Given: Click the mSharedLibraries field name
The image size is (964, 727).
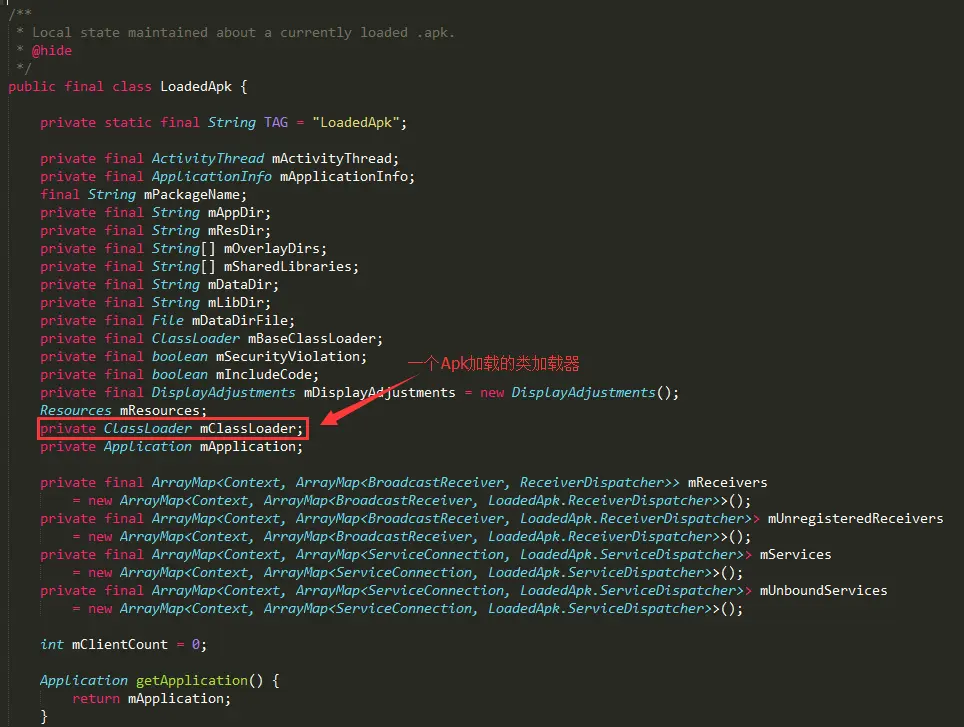Looking at the screenshot, I should click(x=288, y=267).
